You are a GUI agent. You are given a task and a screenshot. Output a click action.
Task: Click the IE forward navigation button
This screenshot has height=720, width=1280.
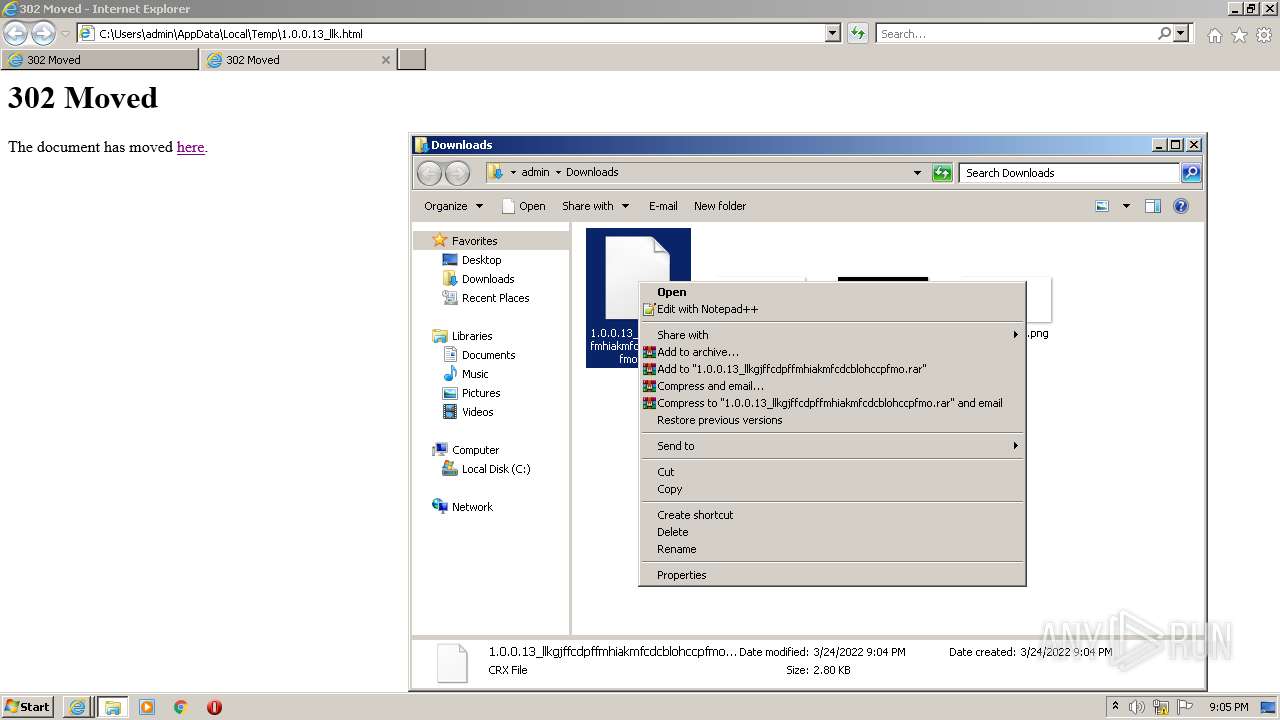[43, 33]
